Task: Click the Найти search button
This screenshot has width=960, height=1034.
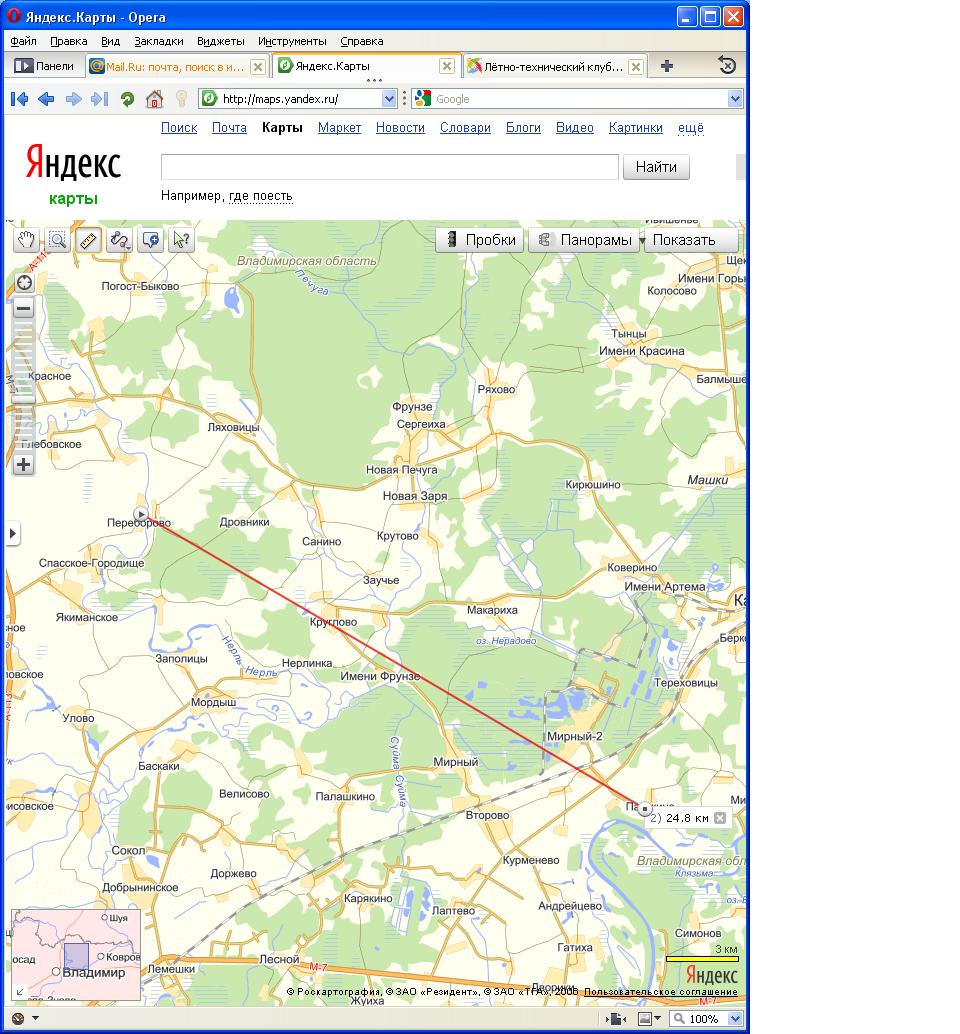Action: pos(656,167)
